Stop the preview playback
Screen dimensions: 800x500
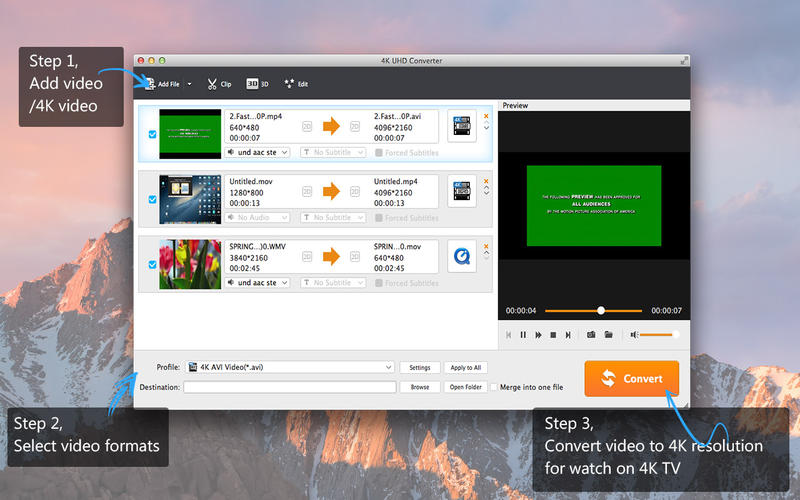click(x=553, y=335)
